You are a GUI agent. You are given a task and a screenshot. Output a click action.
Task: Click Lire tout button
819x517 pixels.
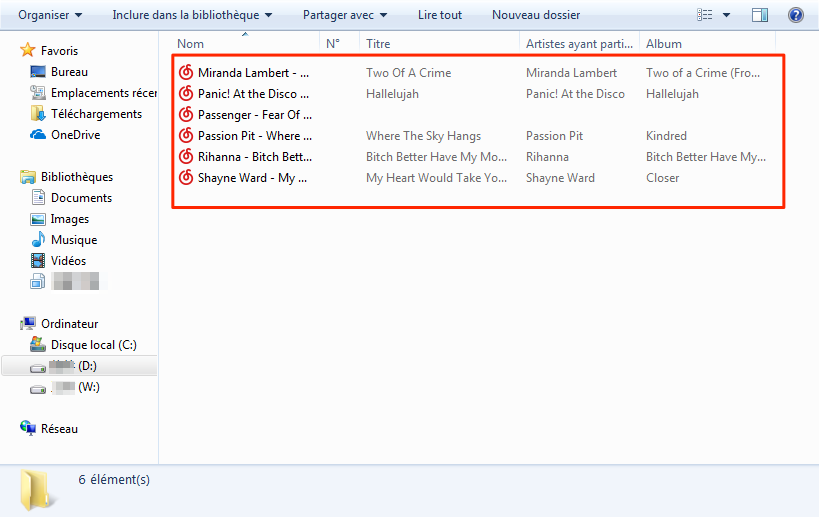point(440,15)
